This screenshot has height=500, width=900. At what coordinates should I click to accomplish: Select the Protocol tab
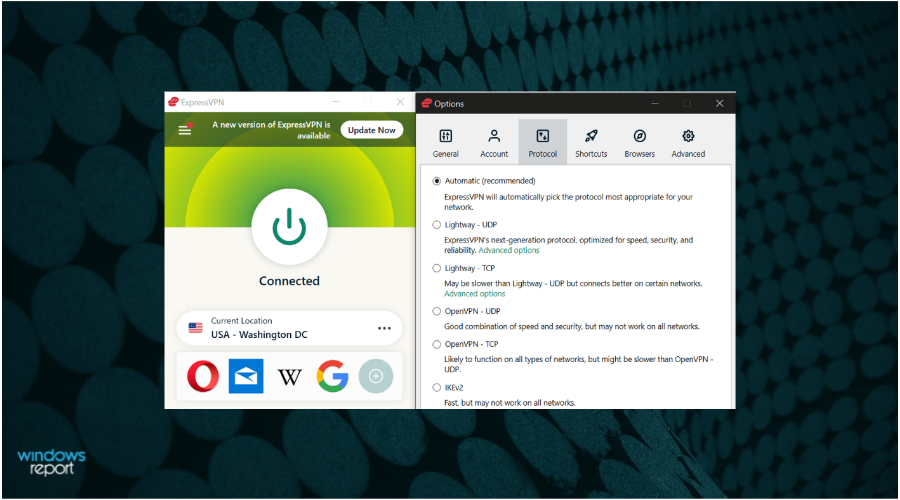coord(542,142)
